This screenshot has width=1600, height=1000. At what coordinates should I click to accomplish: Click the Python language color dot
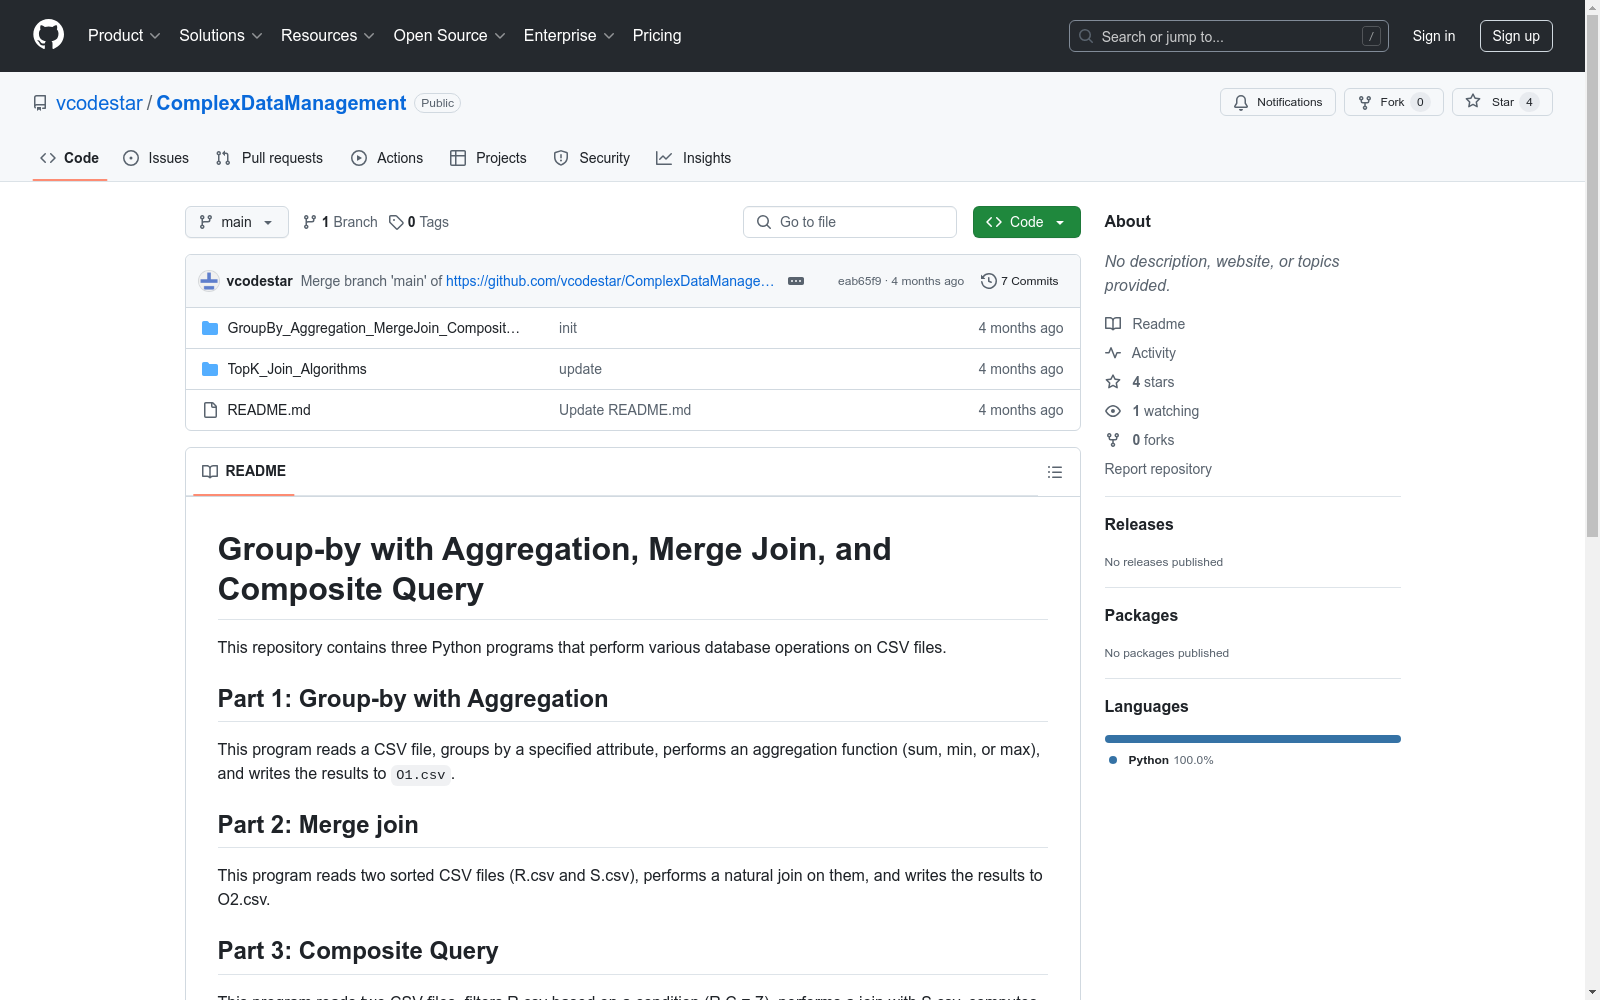[x=1113, y=760]
